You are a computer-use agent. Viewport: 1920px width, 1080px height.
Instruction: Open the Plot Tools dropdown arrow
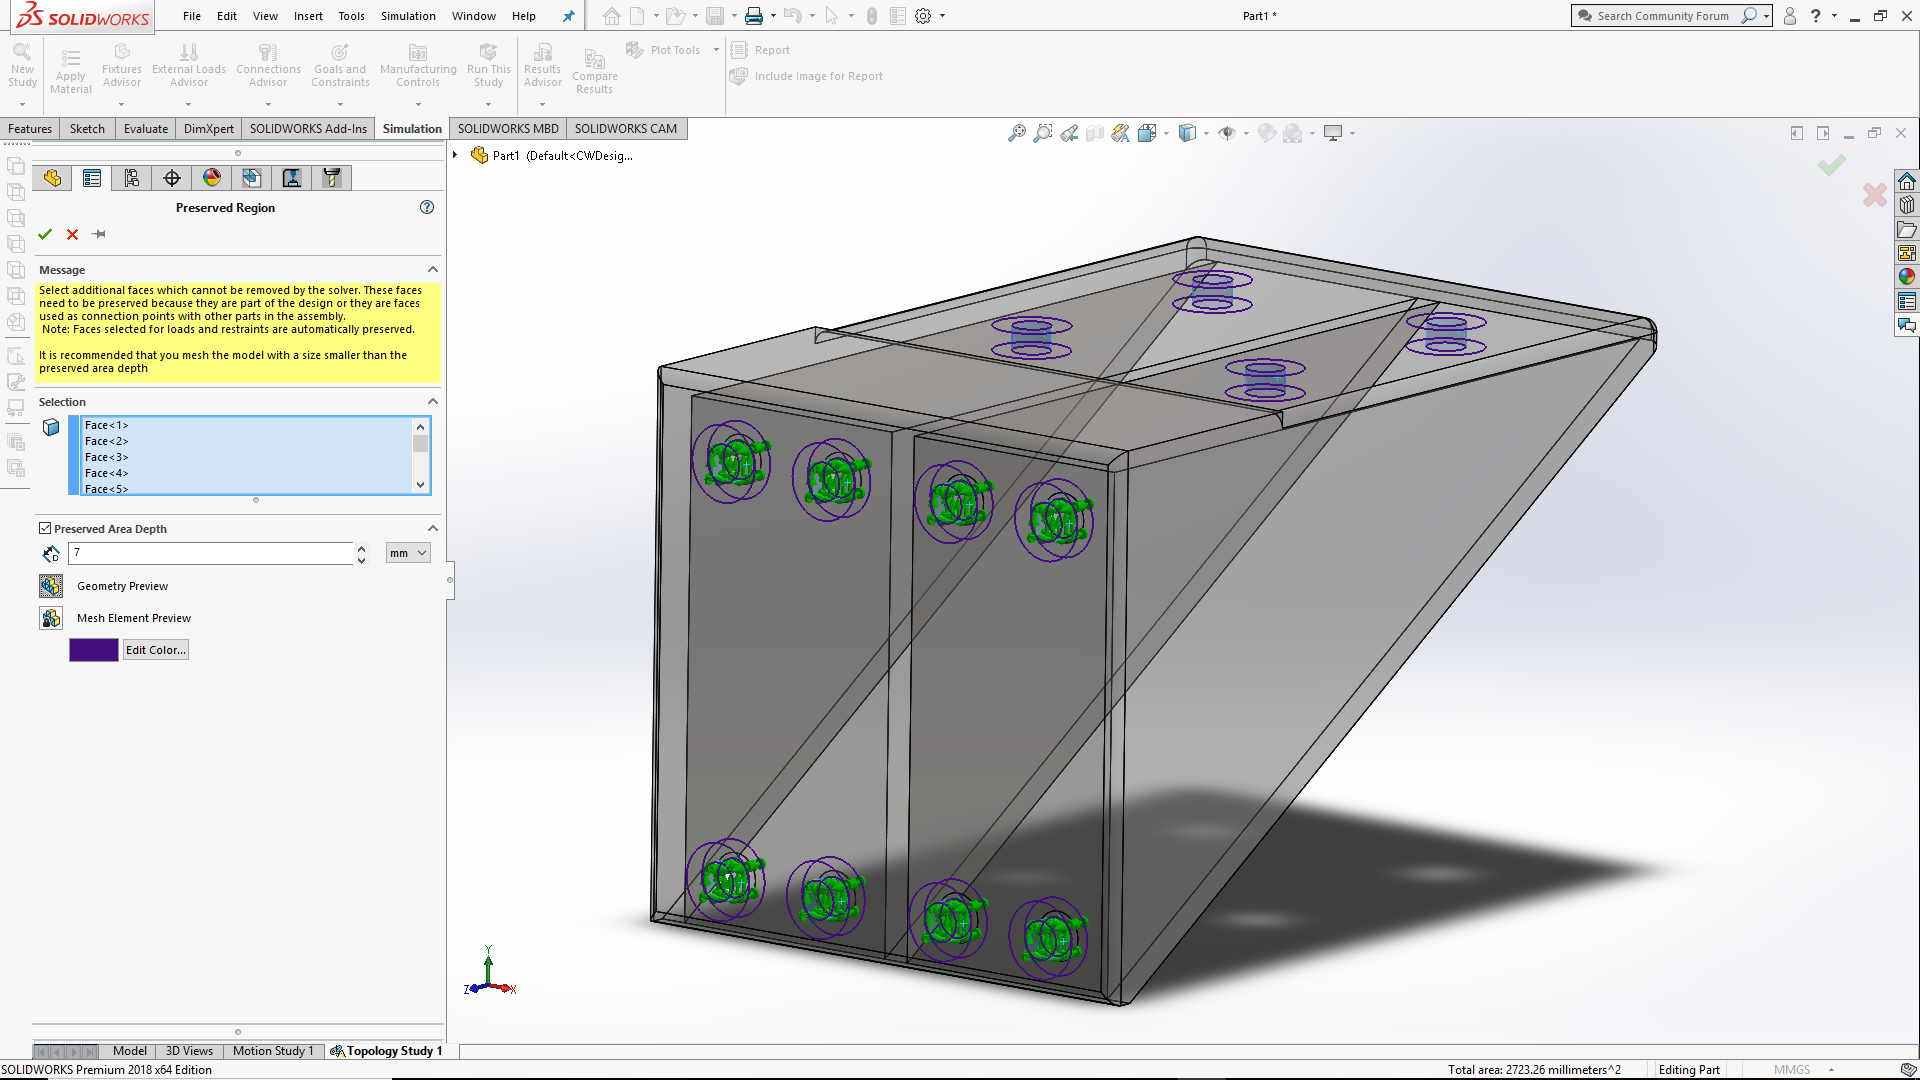[716, 50]
